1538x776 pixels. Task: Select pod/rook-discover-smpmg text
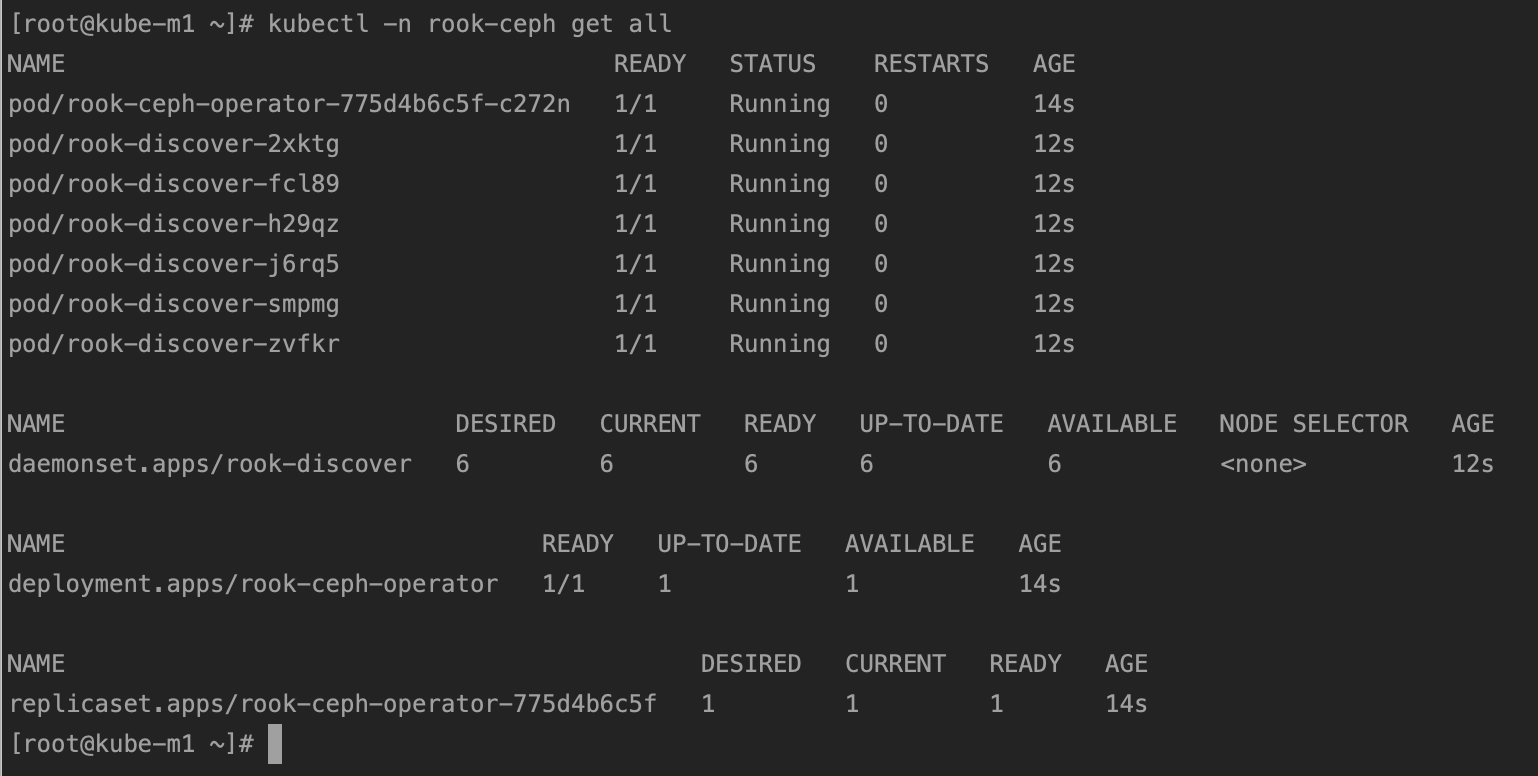pos(174,304)
